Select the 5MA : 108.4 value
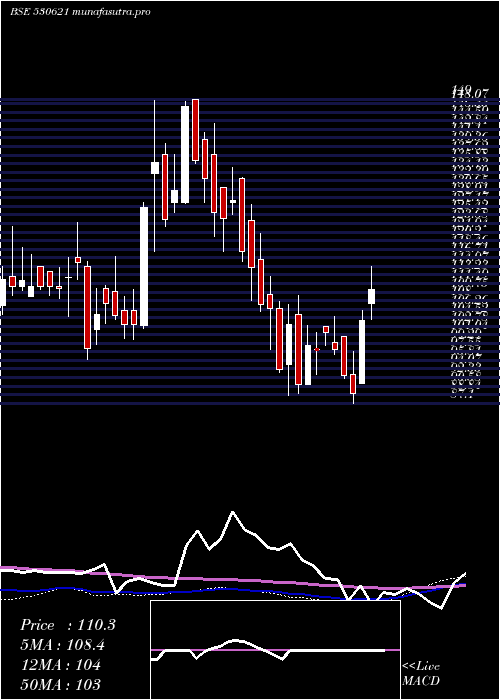Image resolution: width=500 pixels, height=700 pixels. click(x=64, y=645)
